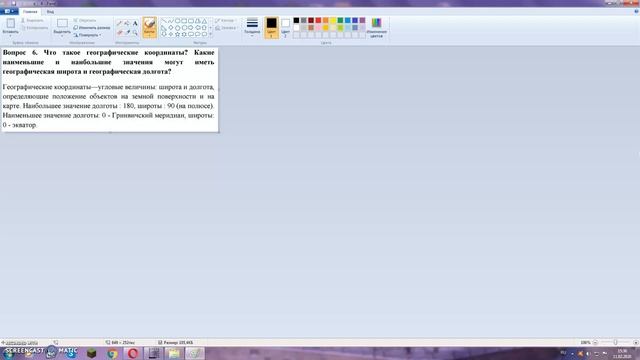Choose the Five-point star shape
The width and height of the screenshot is (640, 360).
pos(178,34)
